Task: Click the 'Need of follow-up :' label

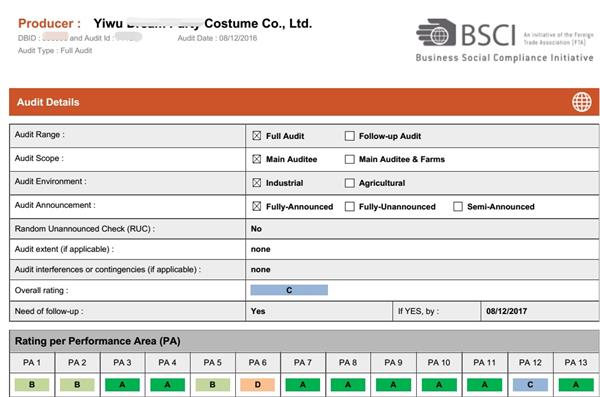Action: pyautogui.click(x=49, y=311)
